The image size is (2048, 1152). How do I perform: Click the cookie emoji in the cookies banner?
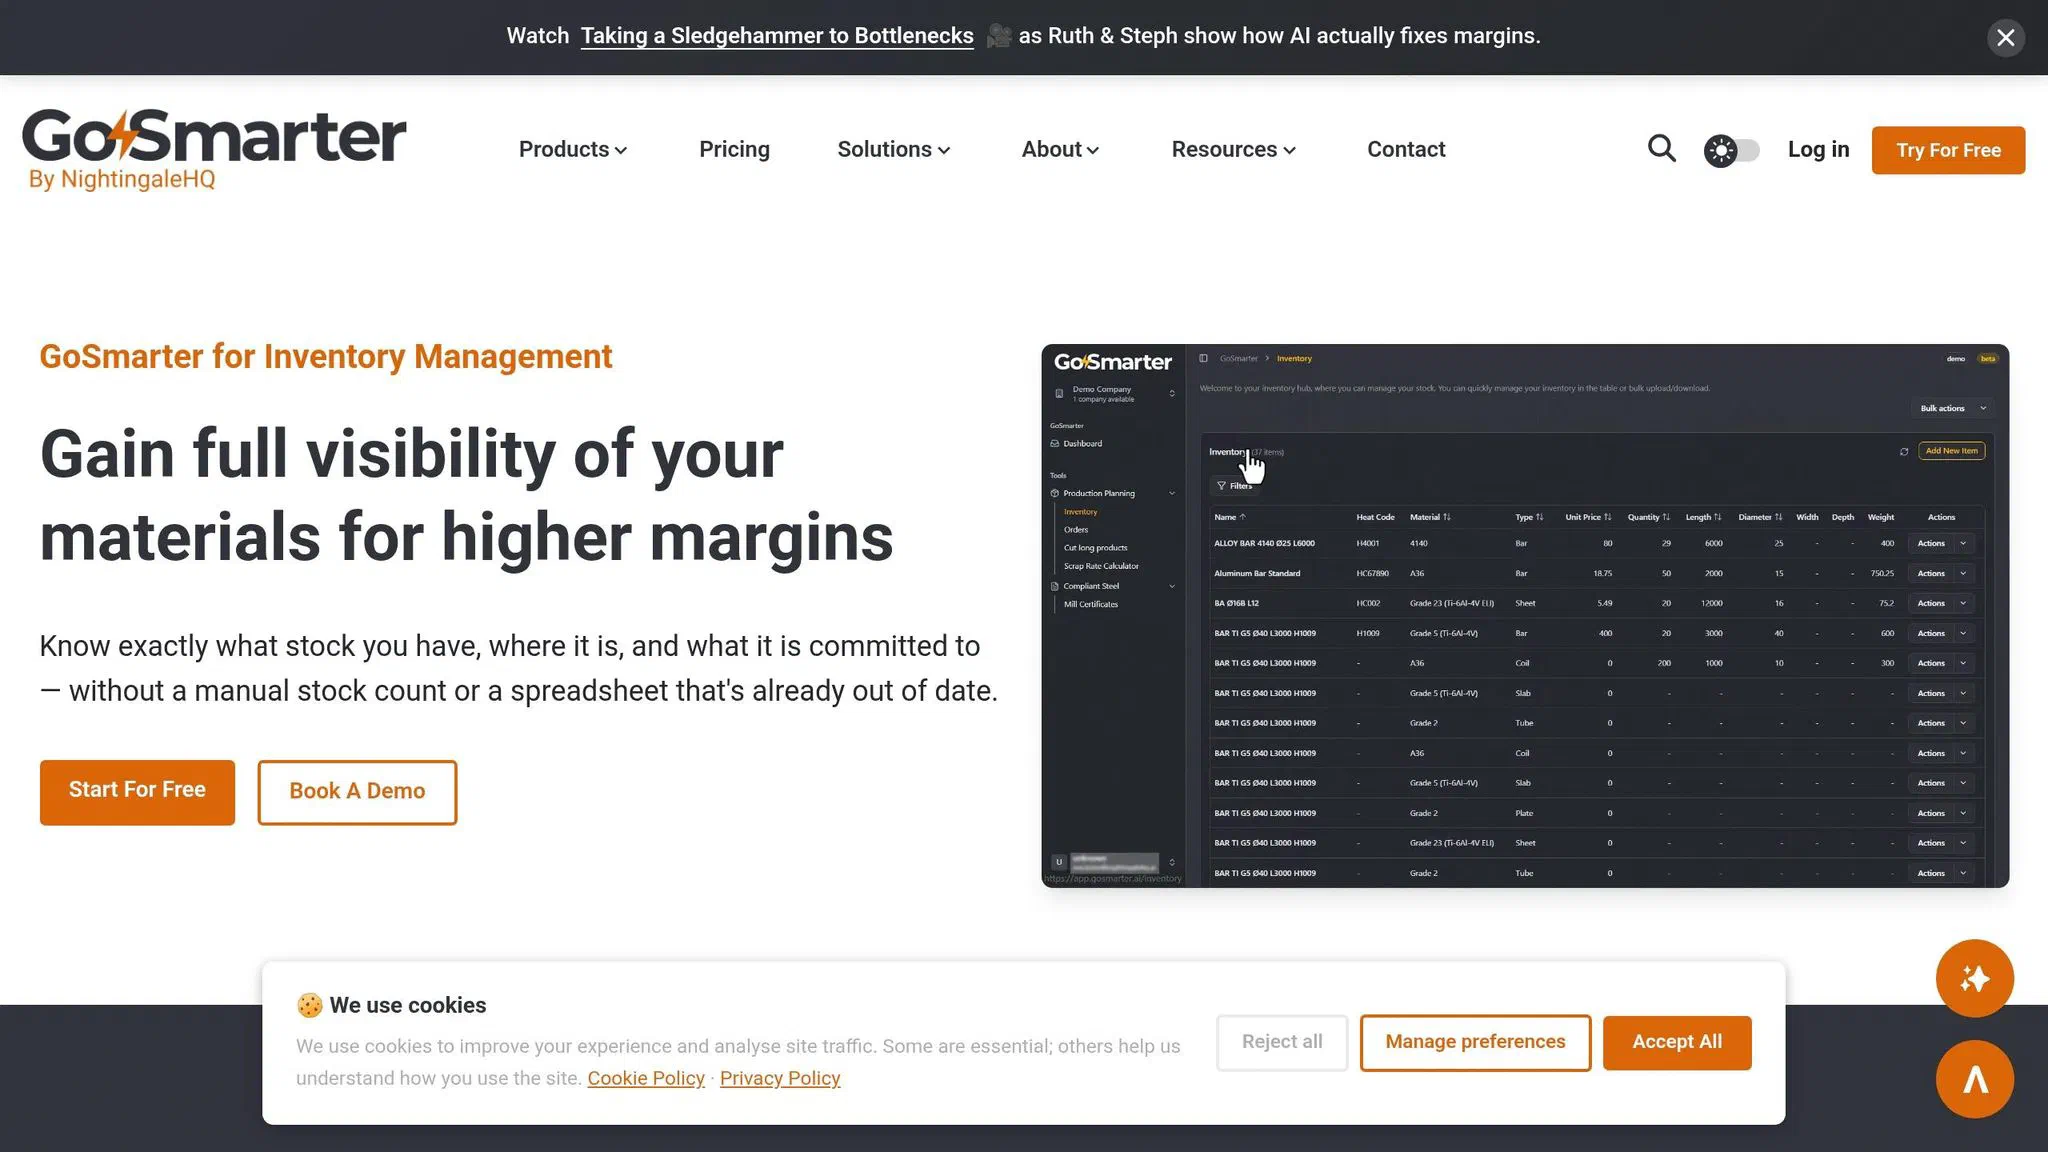[x=309, y=1005]
